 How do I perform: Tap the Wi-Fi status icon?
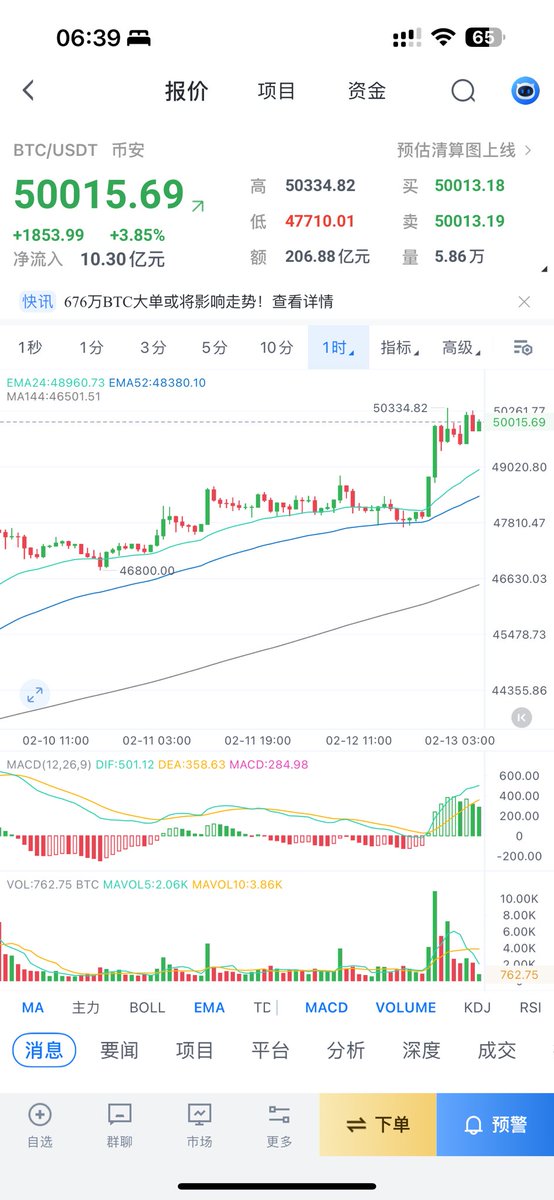[x=442, y=38]
